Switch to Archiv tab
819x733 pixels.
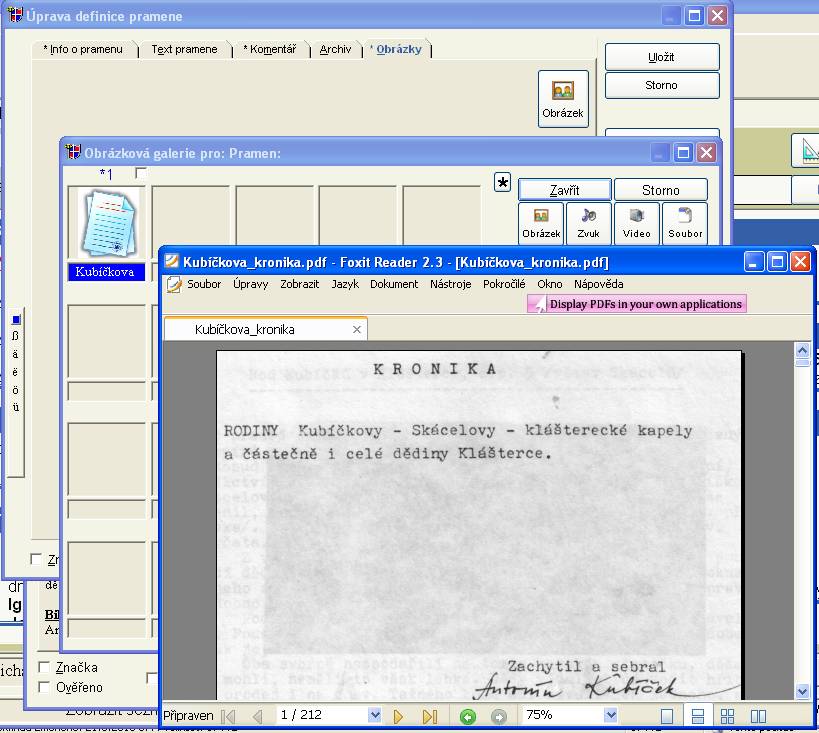pyautogui.click(x=335, y=49)
